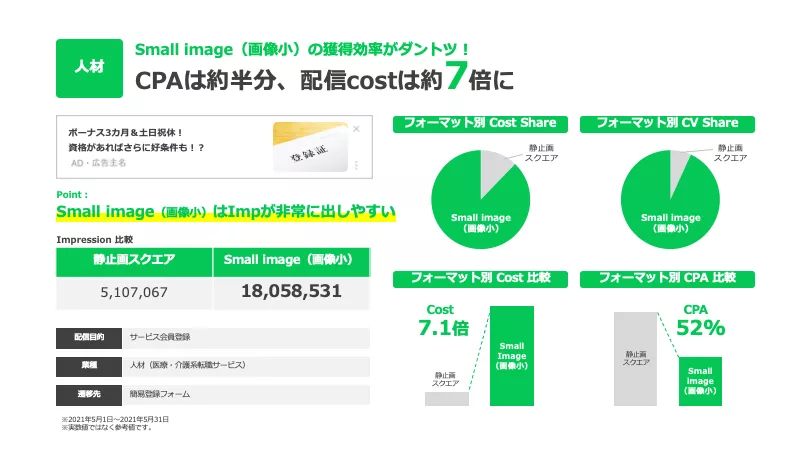
Task: Click the Small image（画像小） table header
Action: 291,260
